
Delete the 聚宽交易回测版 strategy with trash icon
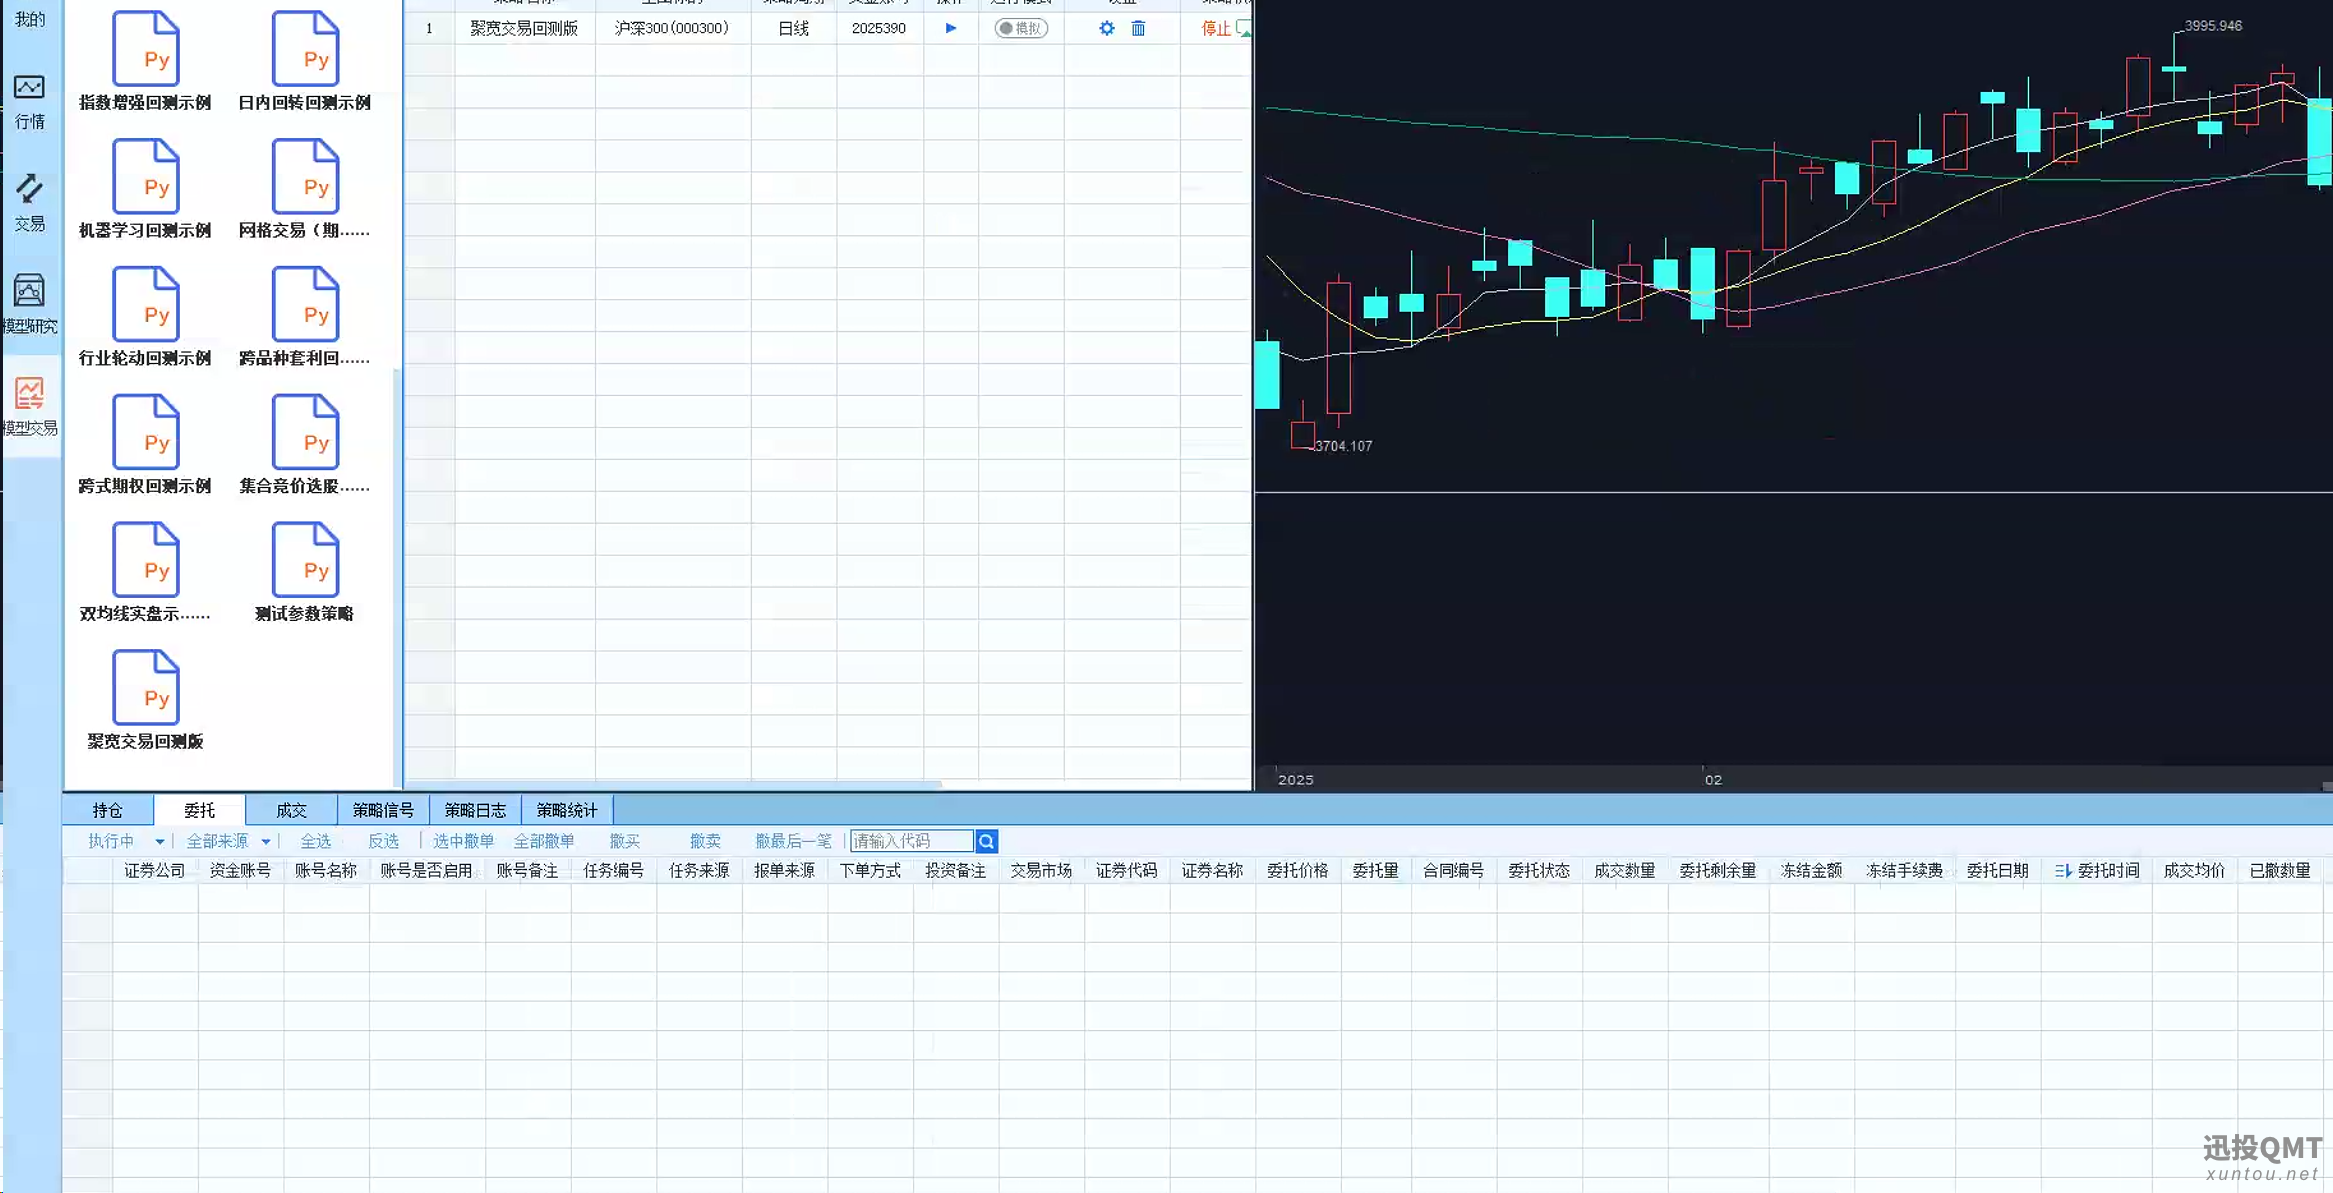[x=1138, y=28]
